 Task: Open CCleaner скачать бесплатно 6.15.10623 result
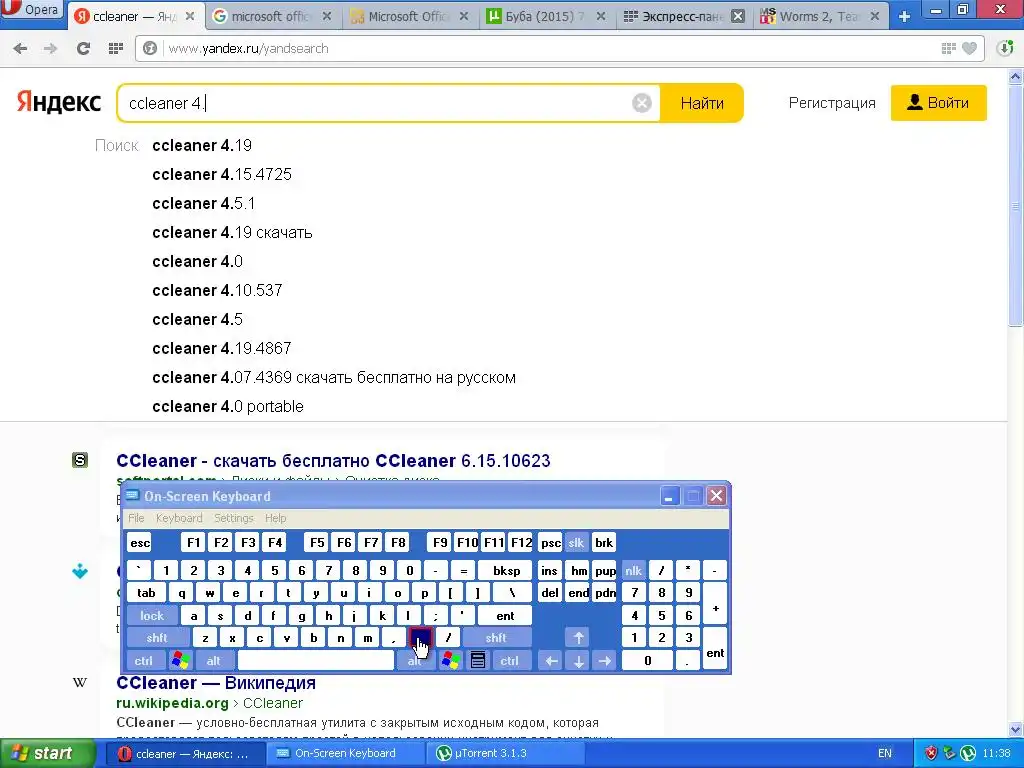[333, 460]
